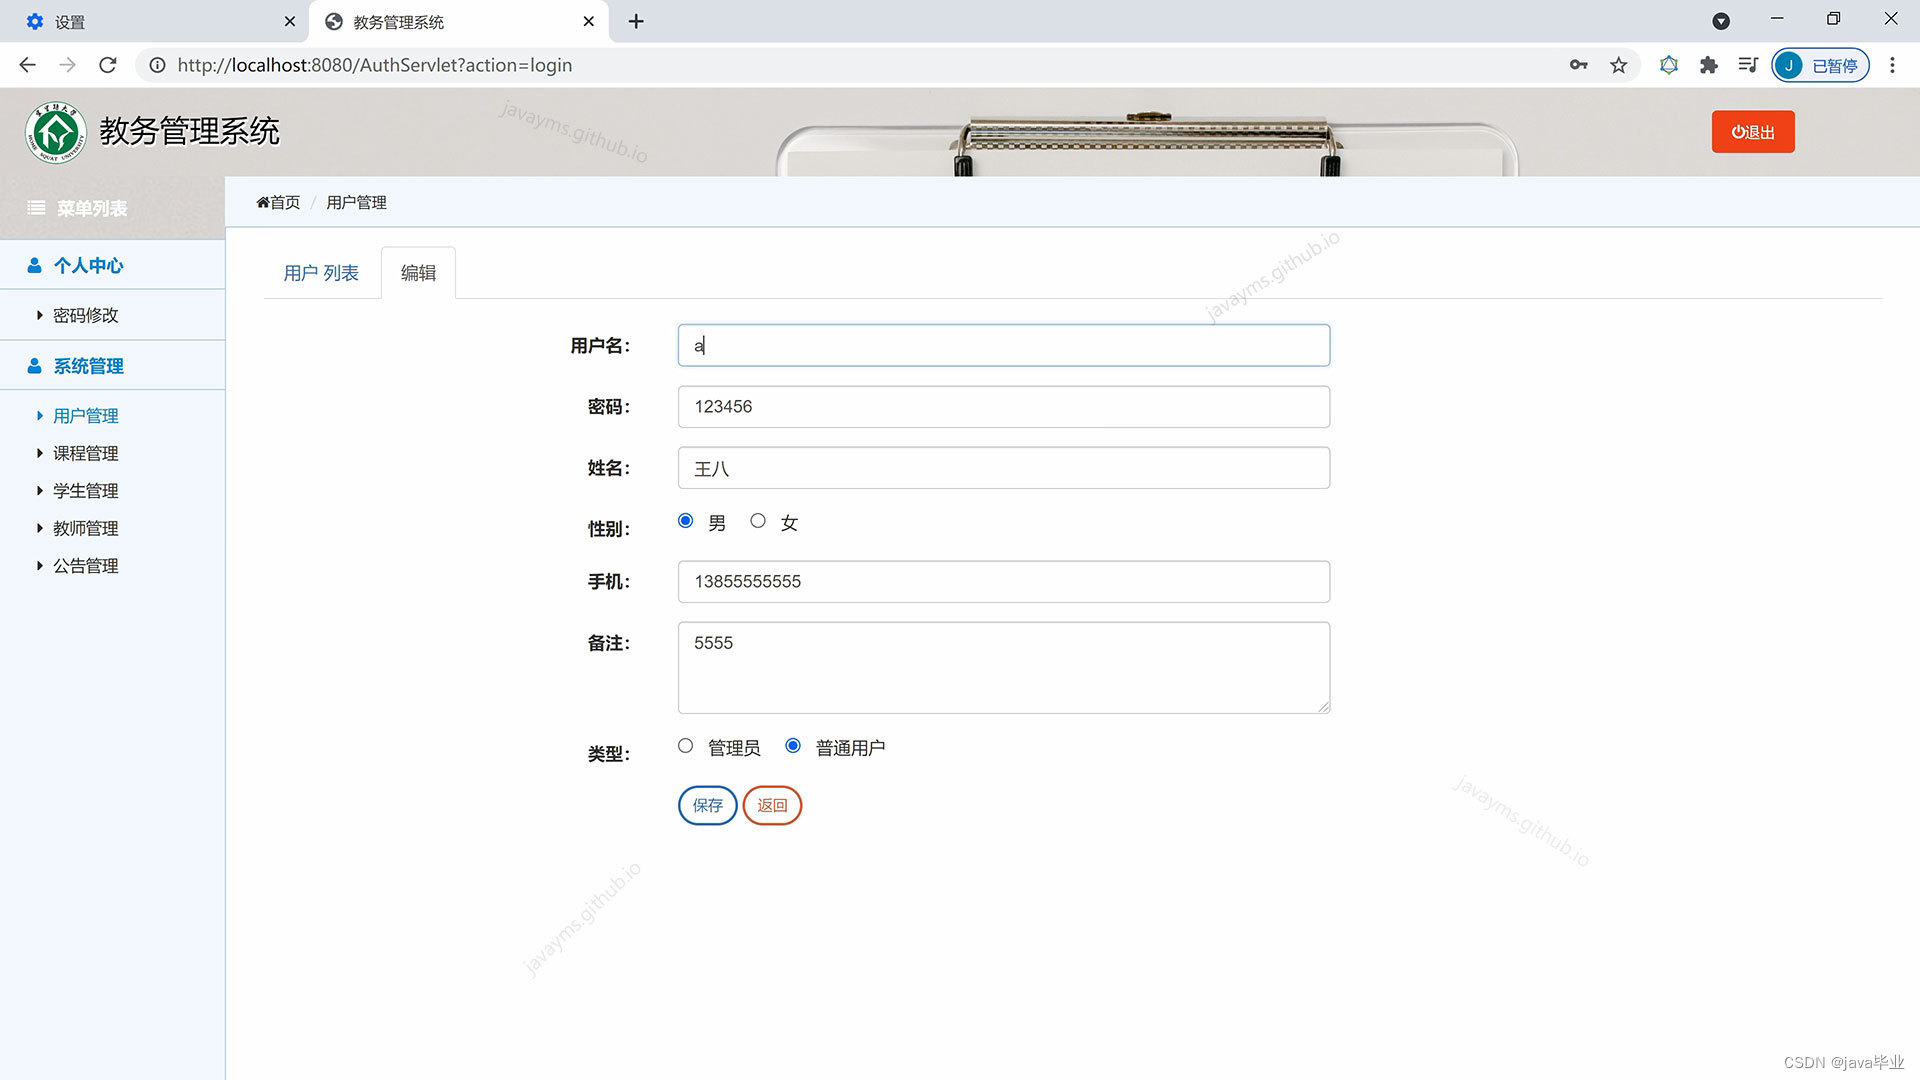Click the password key icon in address bar

click(1578, 65)
